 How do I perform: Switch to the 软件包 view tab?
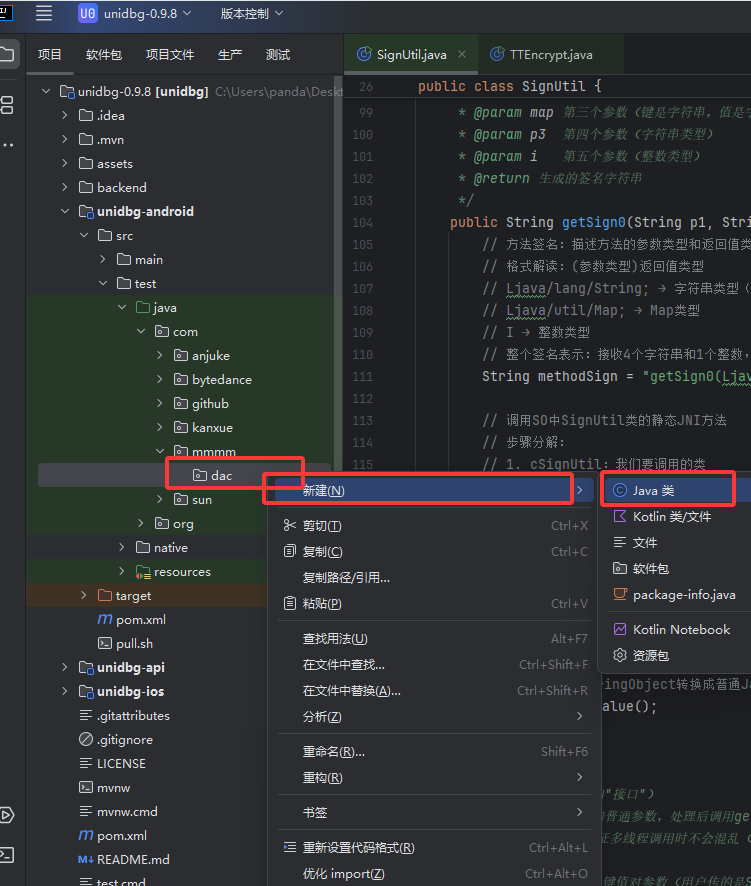click(x=103, y=55)
